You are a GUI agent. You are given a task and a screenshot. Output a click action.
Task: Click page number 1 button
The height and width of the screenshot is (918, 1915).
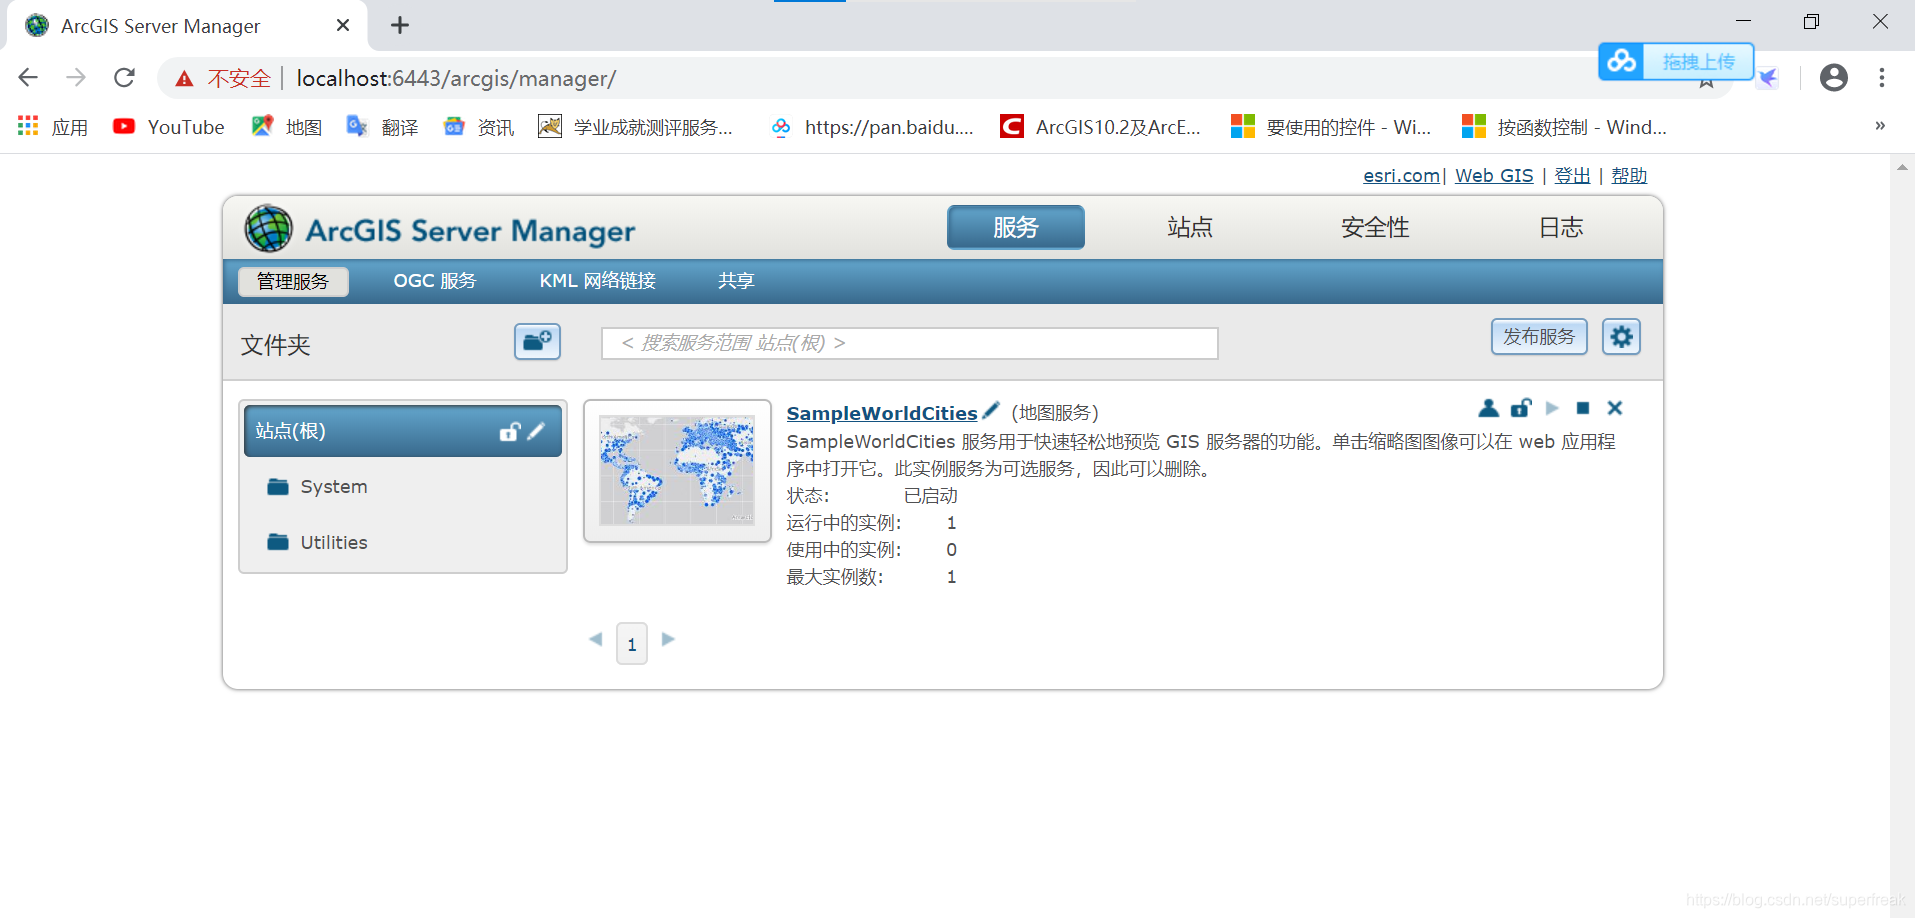click(x=632, y=644)
